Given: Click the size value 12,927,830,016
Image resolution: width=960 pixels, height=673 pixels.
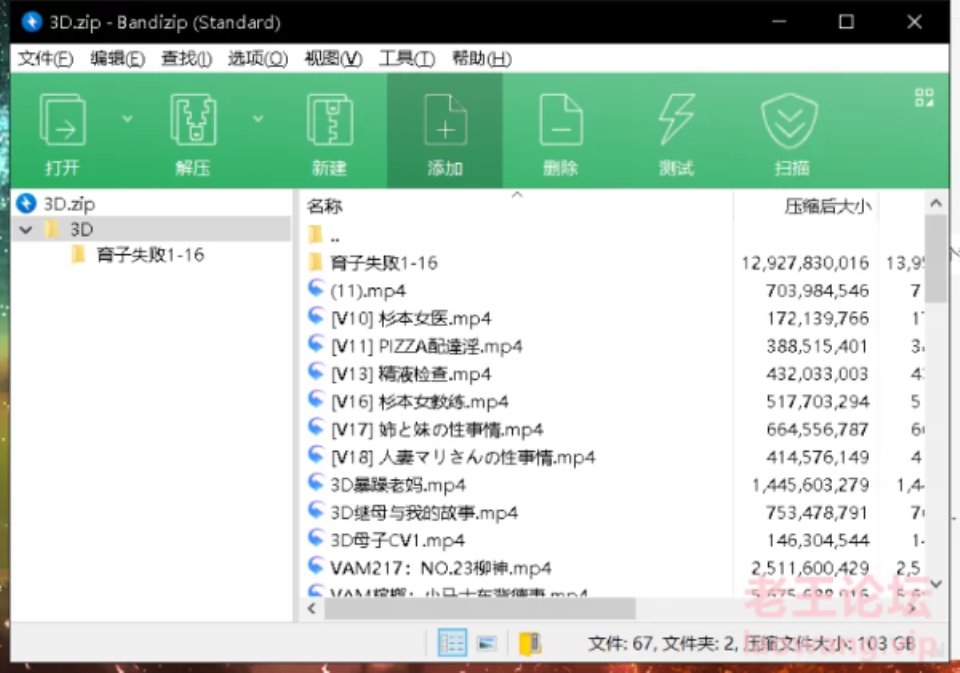Looking at the screenshot, I should 805,263.
